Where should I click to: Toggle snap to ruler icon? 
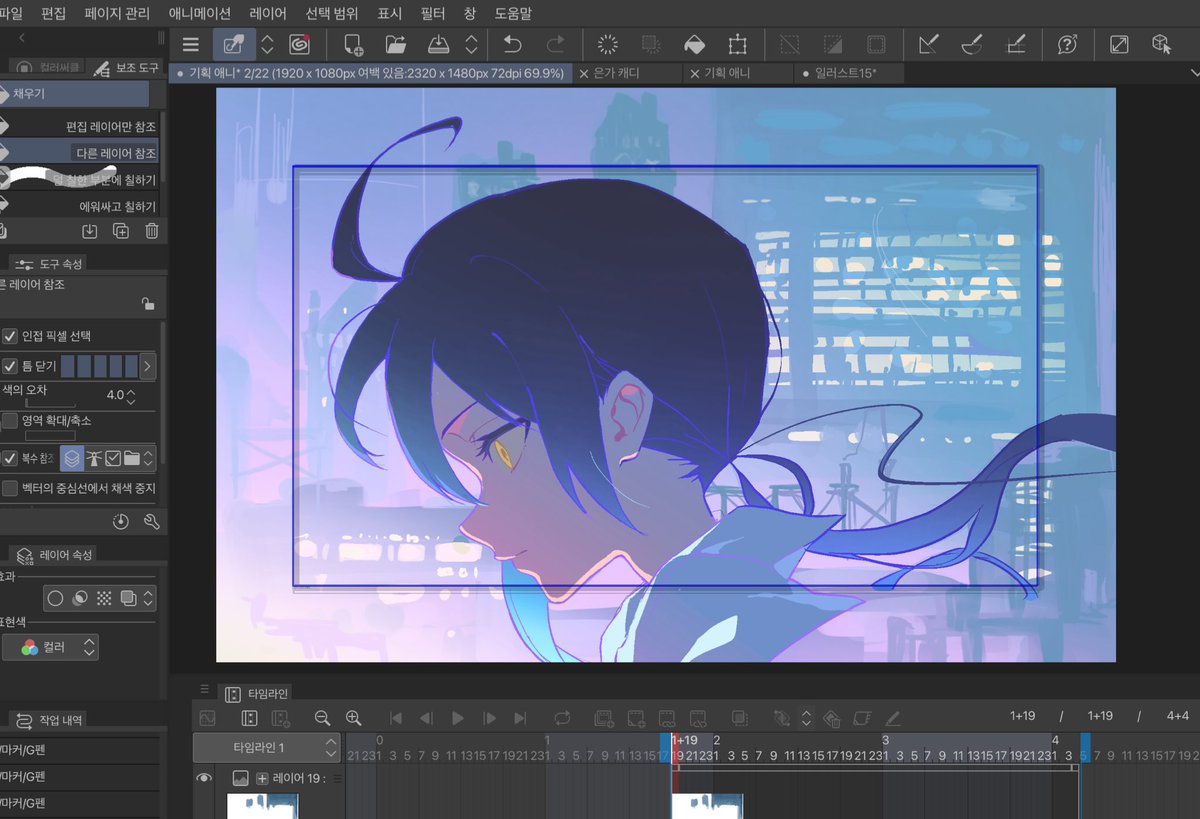928,45
